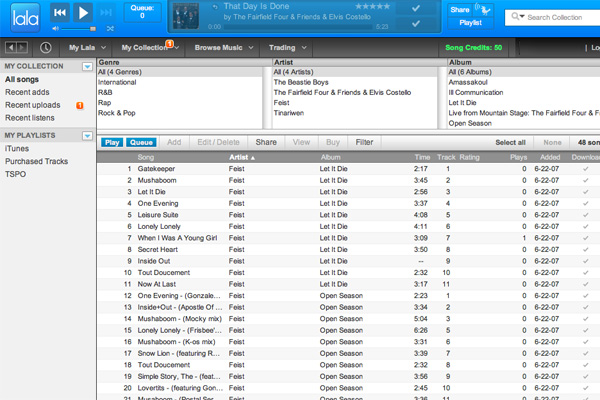Click the now playing album art thumbnail
This screenshot has width=600, height=400.
186,16
